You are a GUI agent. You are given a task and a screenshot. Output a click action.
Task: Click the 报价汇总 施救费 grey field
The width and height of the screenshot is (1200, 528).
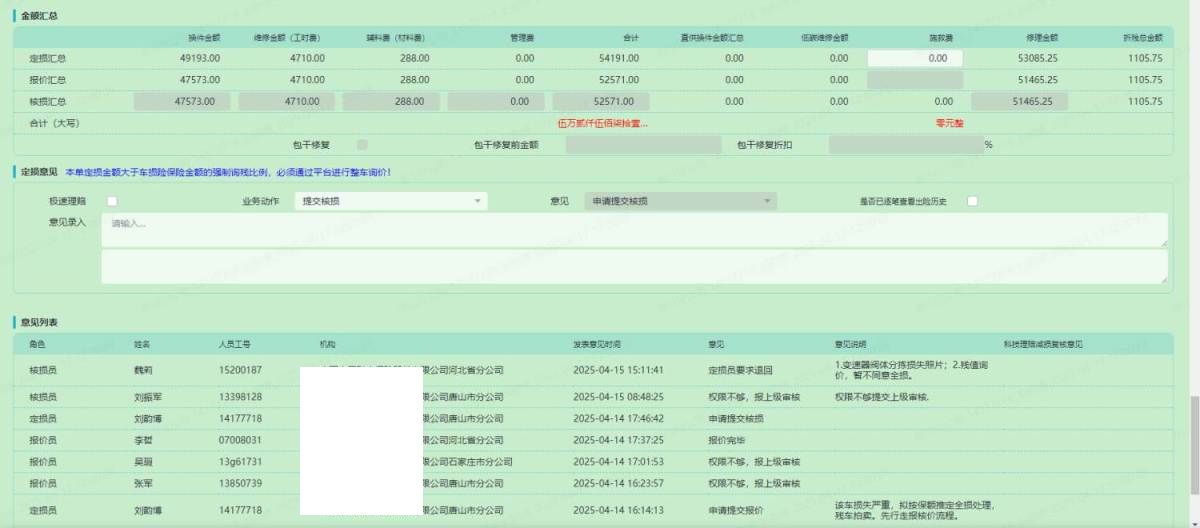coord(914,79)
